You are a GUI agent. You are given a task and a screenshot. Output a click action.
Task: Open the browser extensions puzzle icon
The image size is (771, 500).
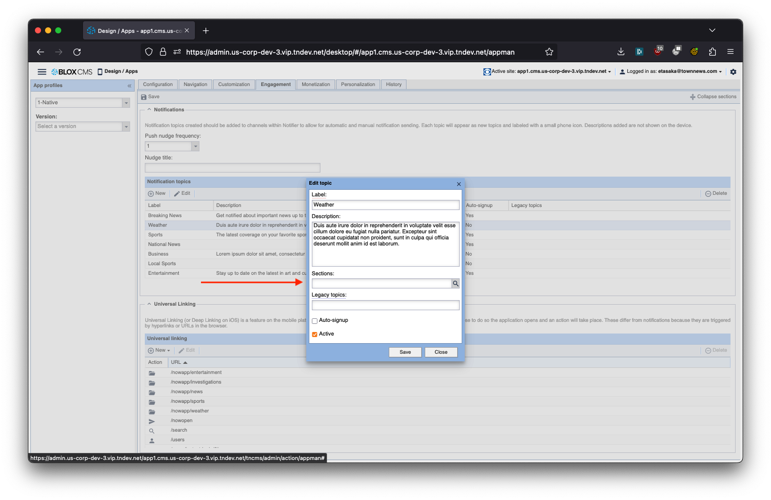[x=712, y=52]
